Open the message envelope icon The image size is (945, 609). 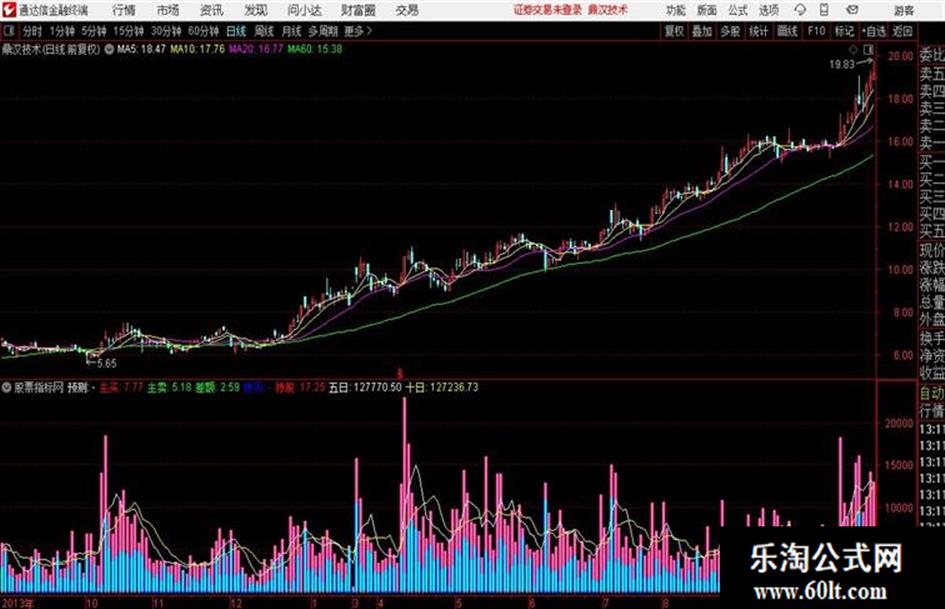tap(852, 10)
